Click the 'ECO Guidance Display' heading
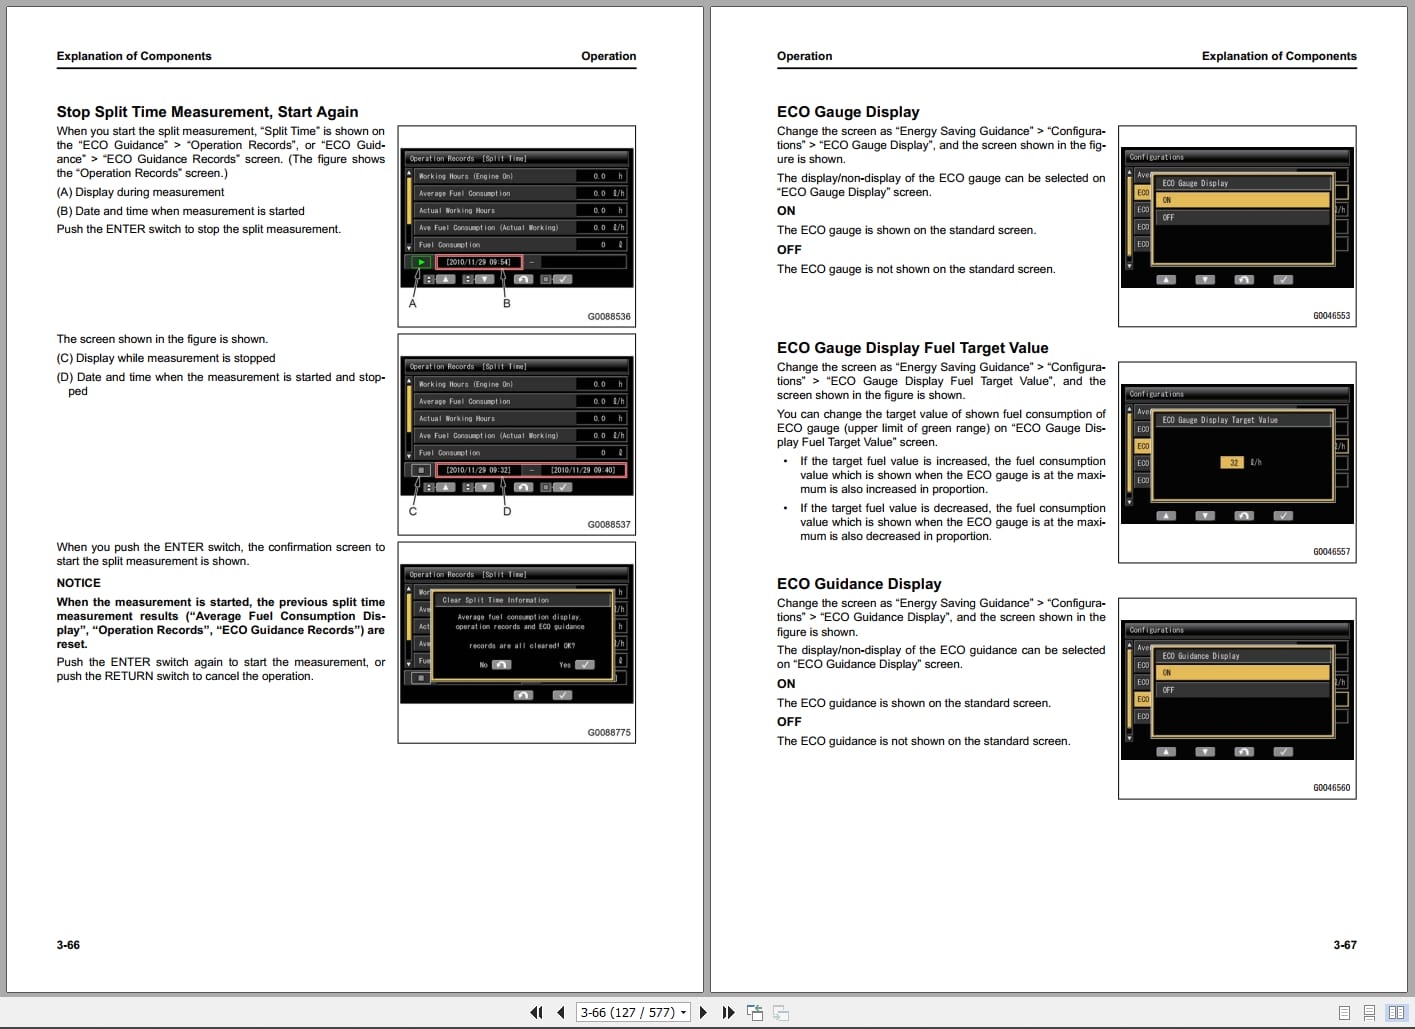The image size is (1415, 1029). [x=859, y=584]
